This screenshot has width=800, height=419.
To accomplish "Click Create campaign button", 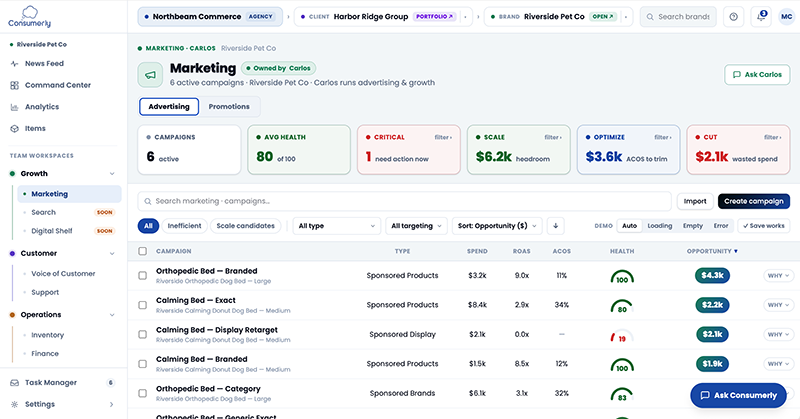I will 754,201.
